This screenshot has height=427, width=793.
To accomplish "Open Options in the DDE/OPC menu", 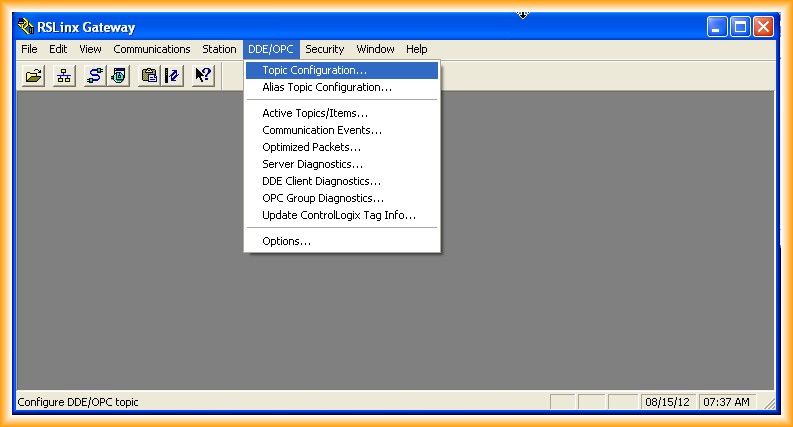I will click(x=286, y=241).
